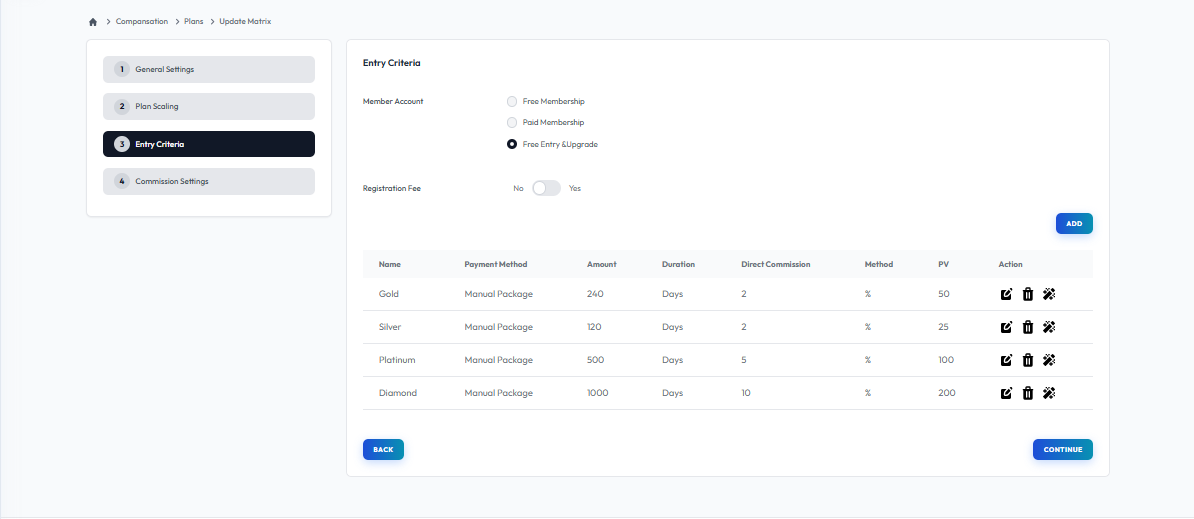Click the magic wand icon for Gold
This screenshot has height=519, width=1194.
(1049, 294)
